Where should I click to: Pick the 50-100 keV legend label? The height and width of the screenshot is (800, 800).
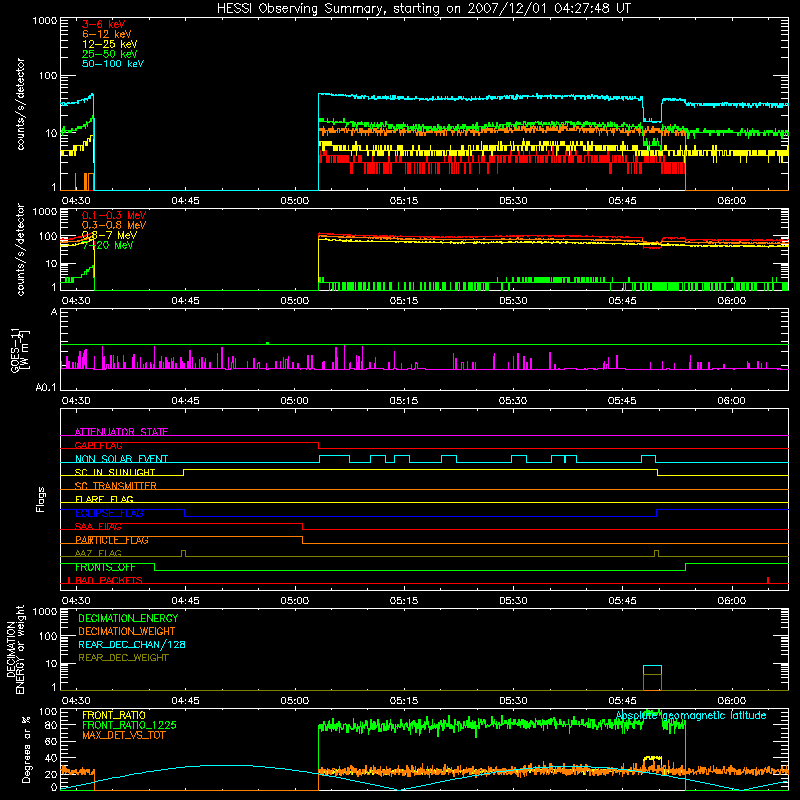point(113,64)
